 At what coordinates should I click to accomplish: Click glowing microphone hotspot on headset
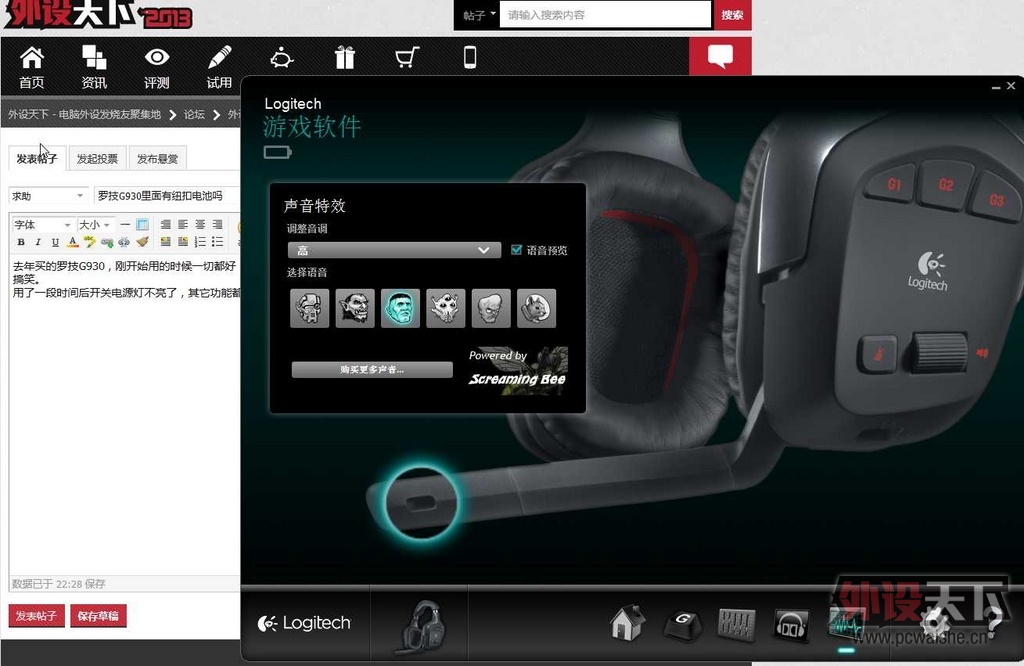pyautogui.click(x=421, y=503)
